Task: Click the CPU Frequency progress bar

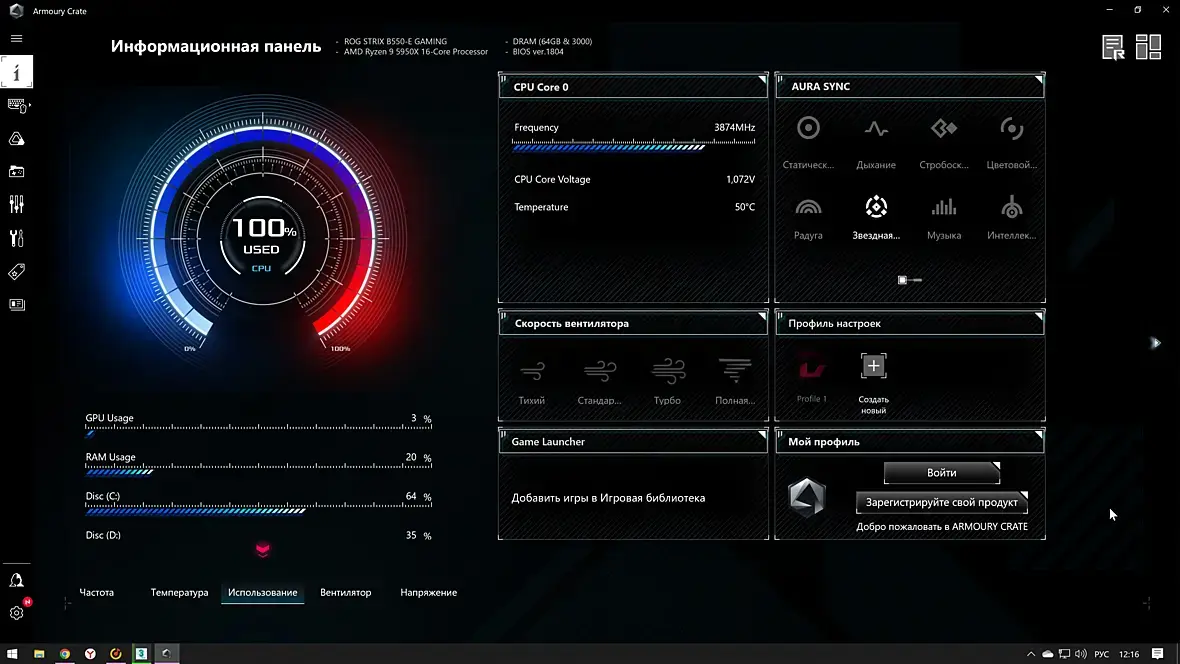Action: pyautogui.click(x=634, y=145)
